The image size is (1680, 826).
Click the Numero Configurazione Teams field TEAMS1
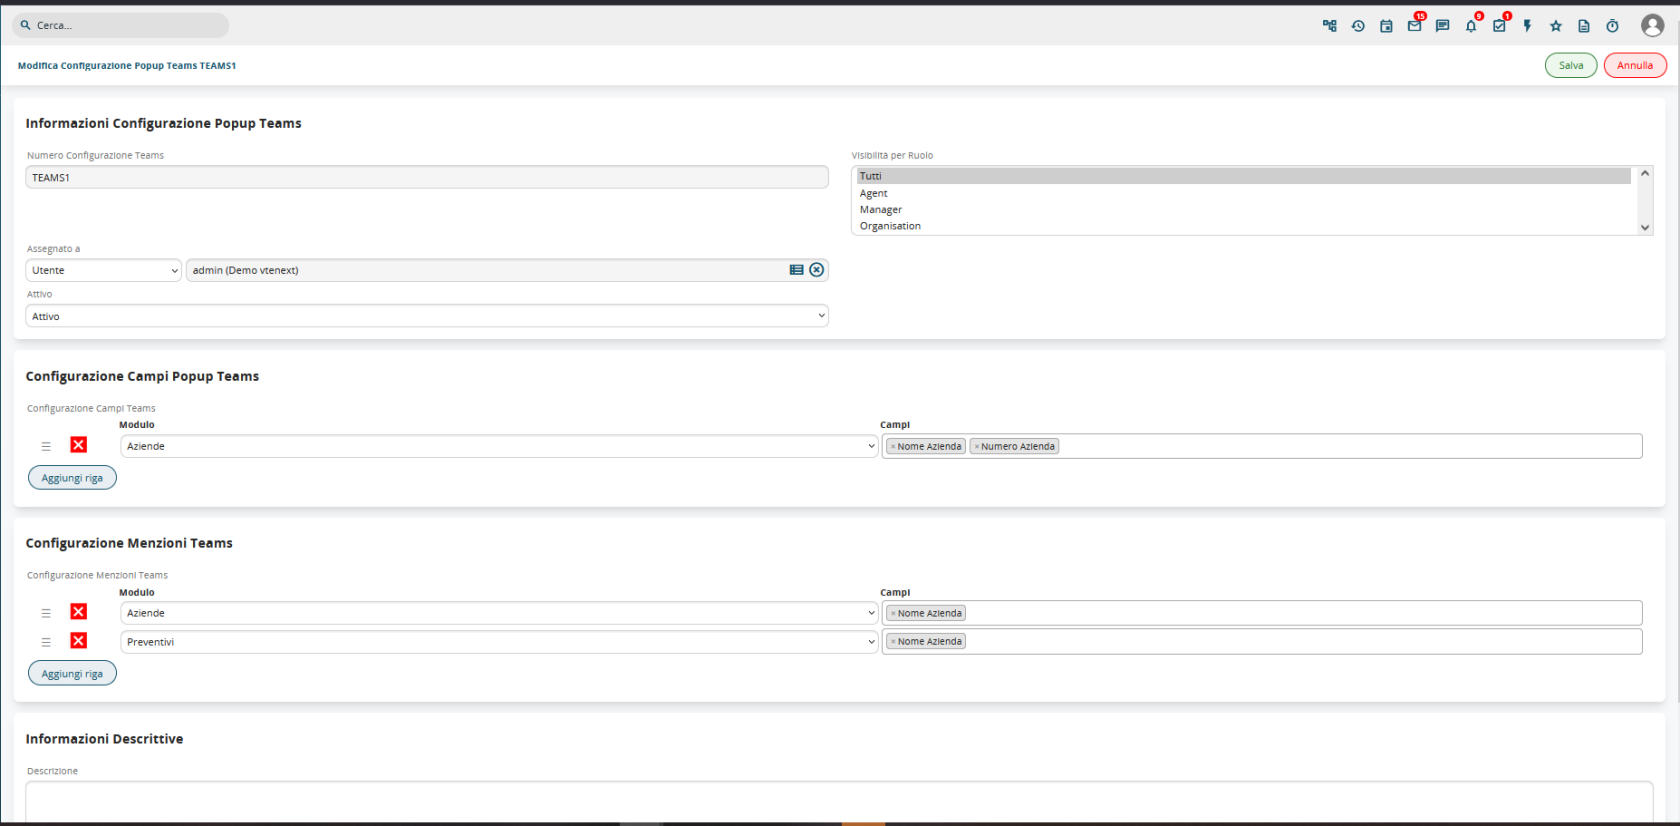[x=427, y=177]
